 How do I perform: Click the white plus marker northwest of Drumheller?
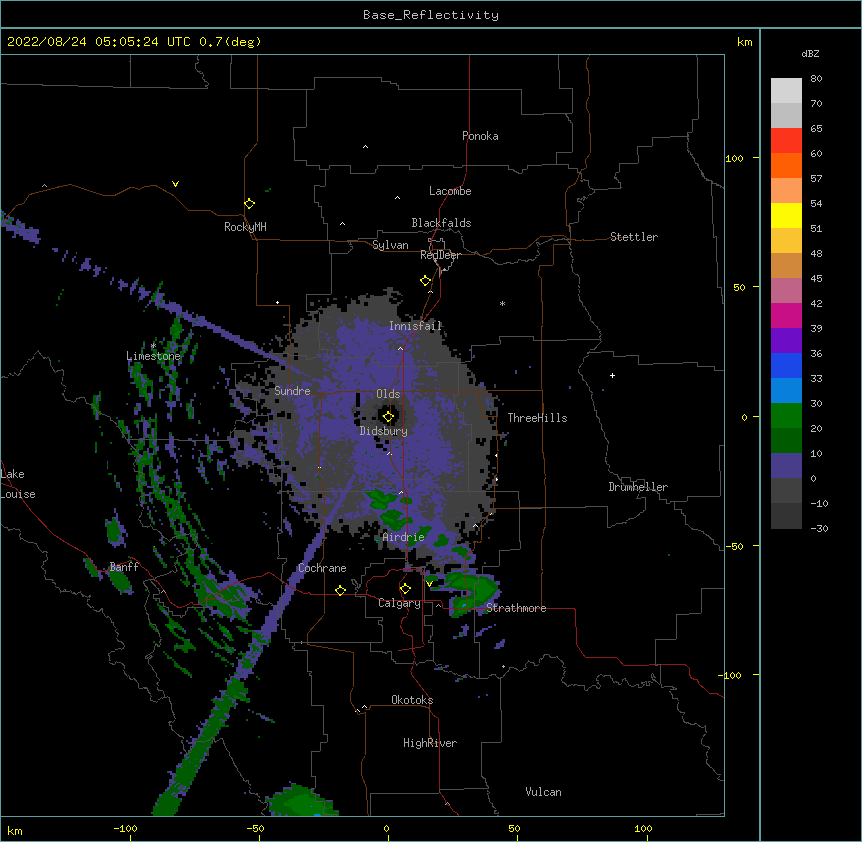(x=612, y=375)
